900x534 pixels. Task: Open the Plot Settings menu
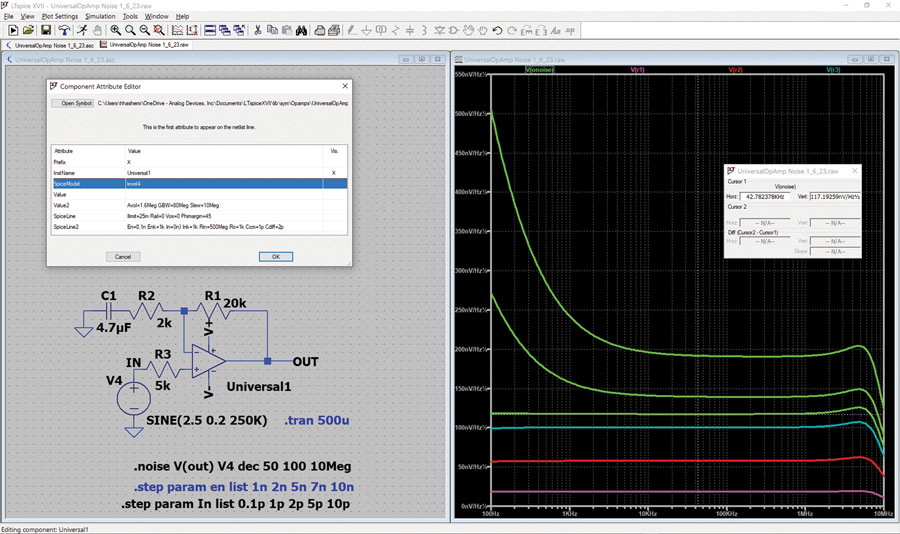[60, 16]
